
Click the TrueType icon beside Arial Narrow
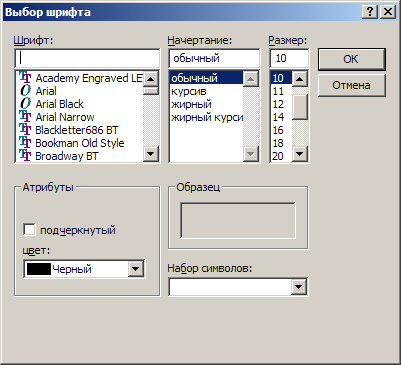(25, 117)
